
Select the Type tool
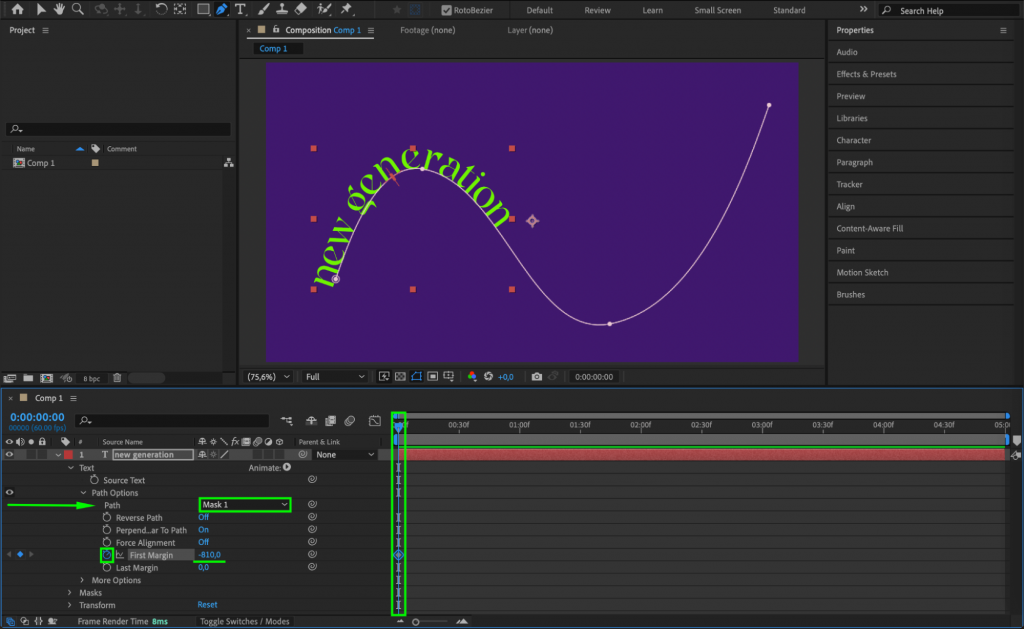point(241,10)
